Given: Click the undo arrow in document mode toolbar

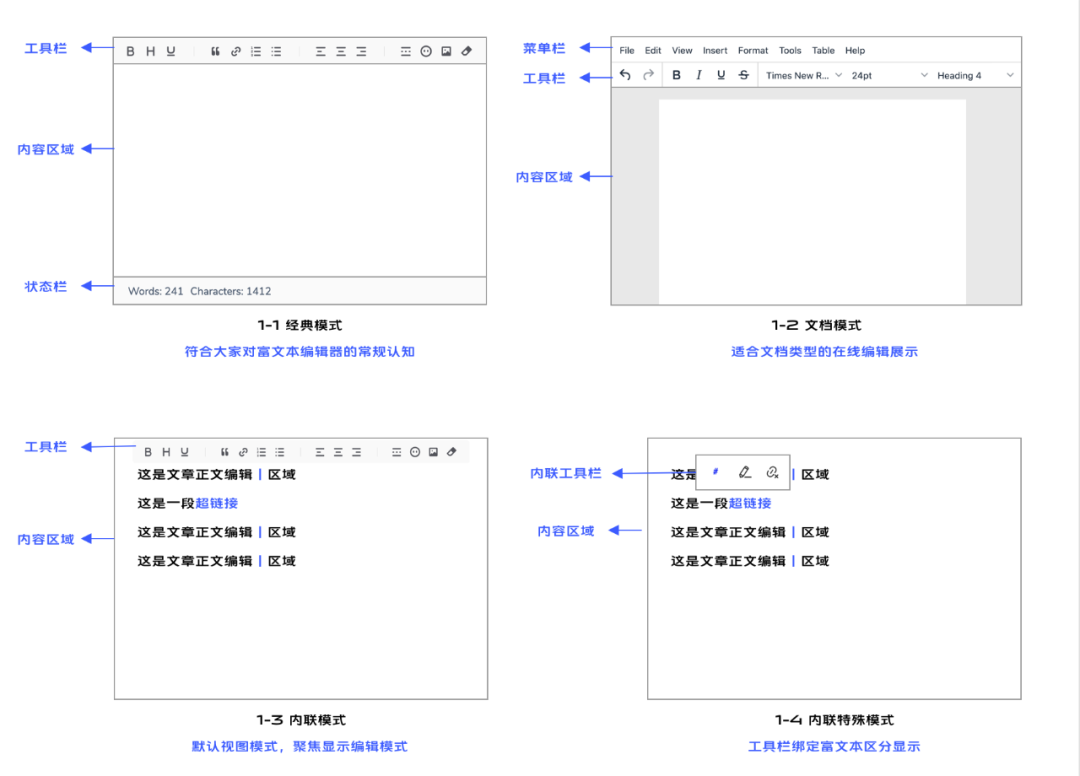Looking at the screenshot, I should [x=625, y=74].
